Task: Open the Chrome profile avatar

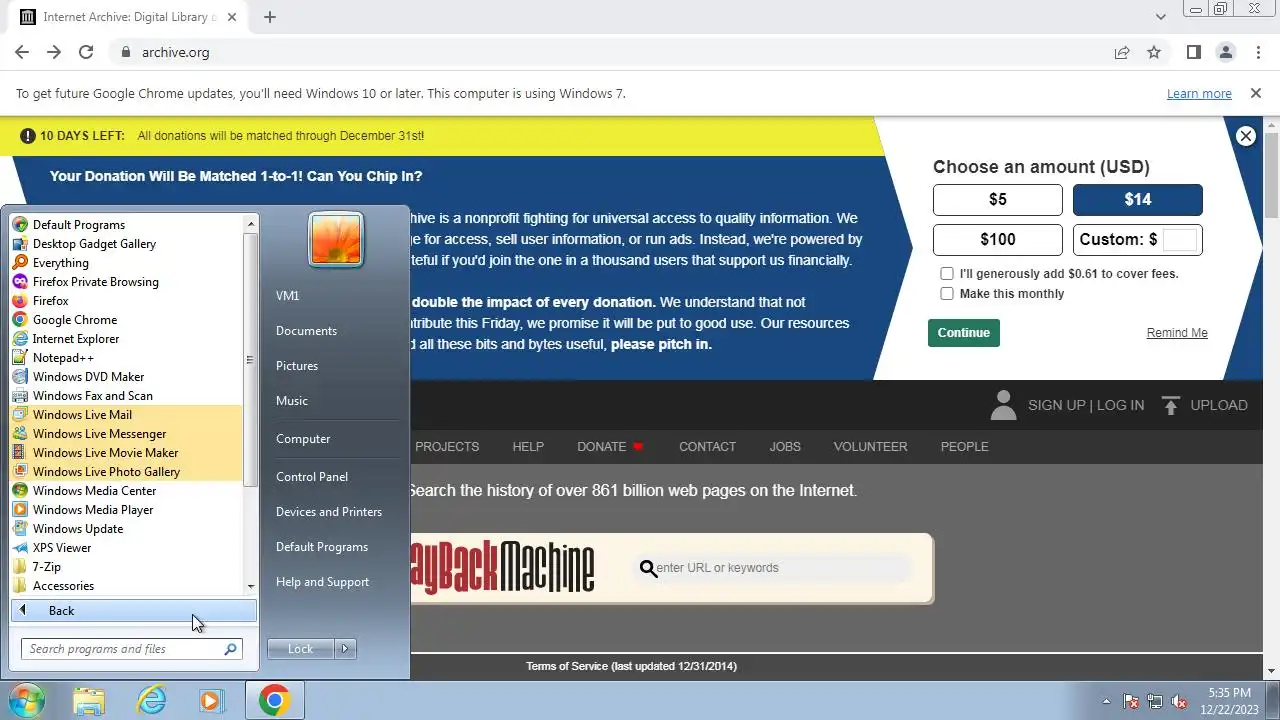Action: coord(1225,52)
